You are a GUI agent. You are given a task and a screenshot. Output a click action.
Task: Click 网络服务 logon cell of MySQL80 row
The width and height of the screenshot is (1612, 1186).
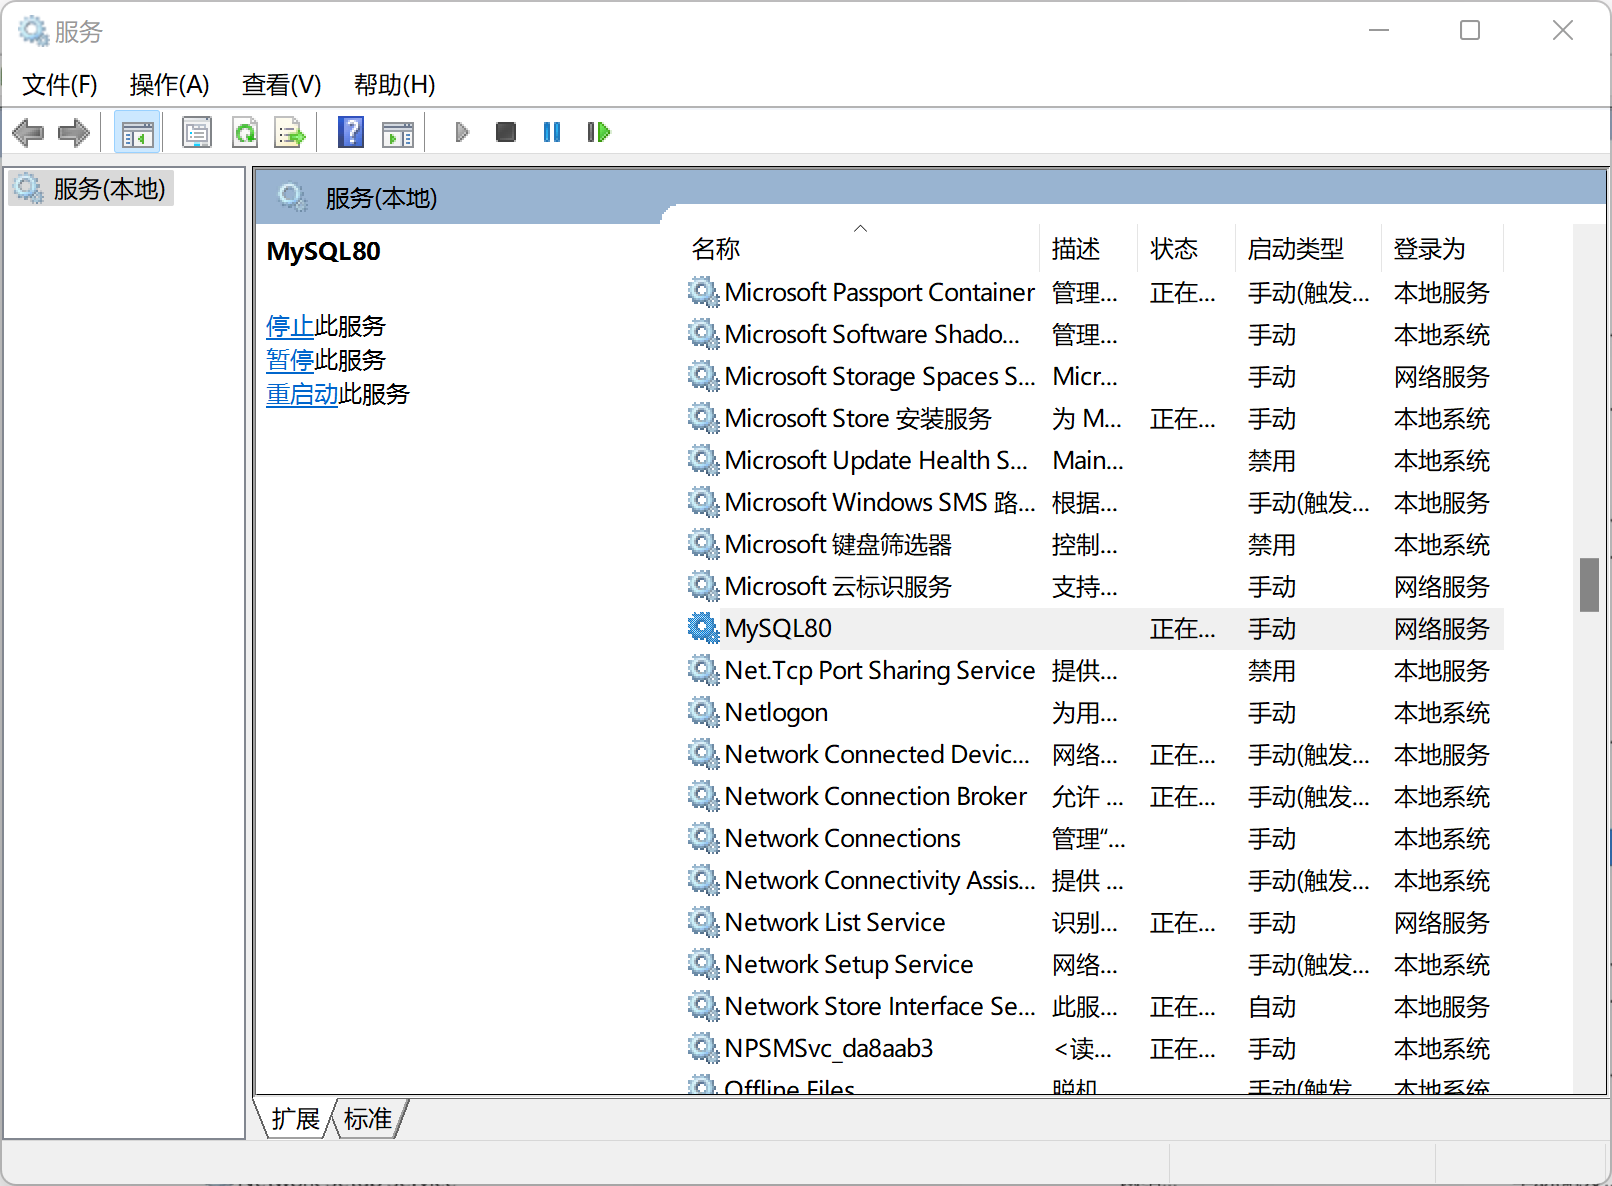1442,628
